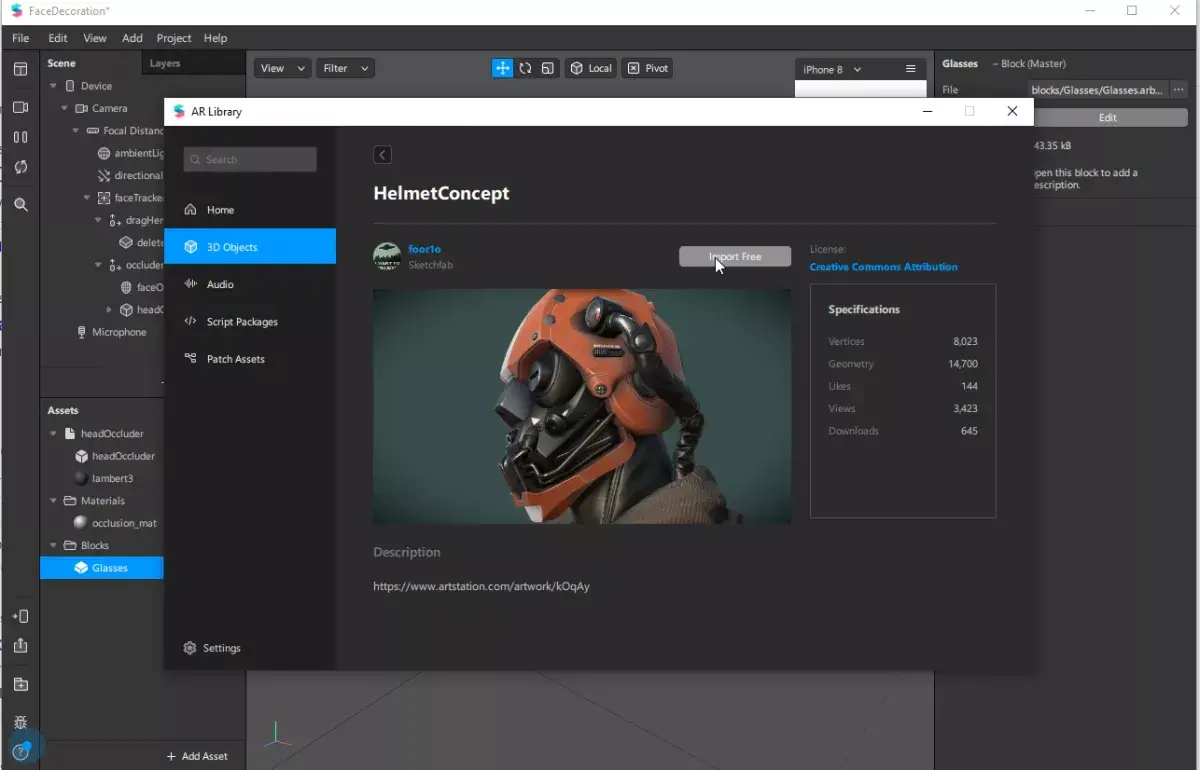Click the send to device icon

(20, 616)
